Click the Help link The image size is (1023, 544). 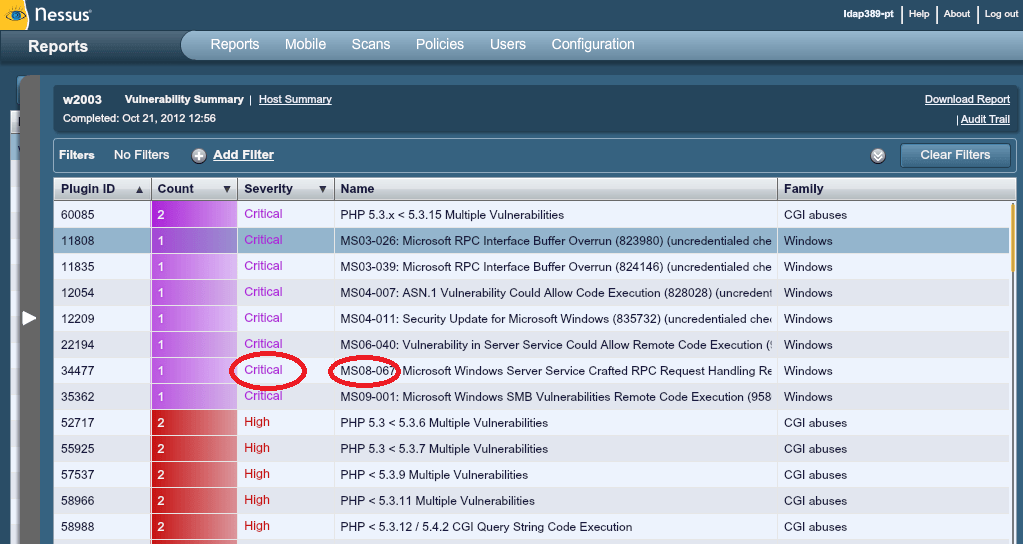(919, 14)
